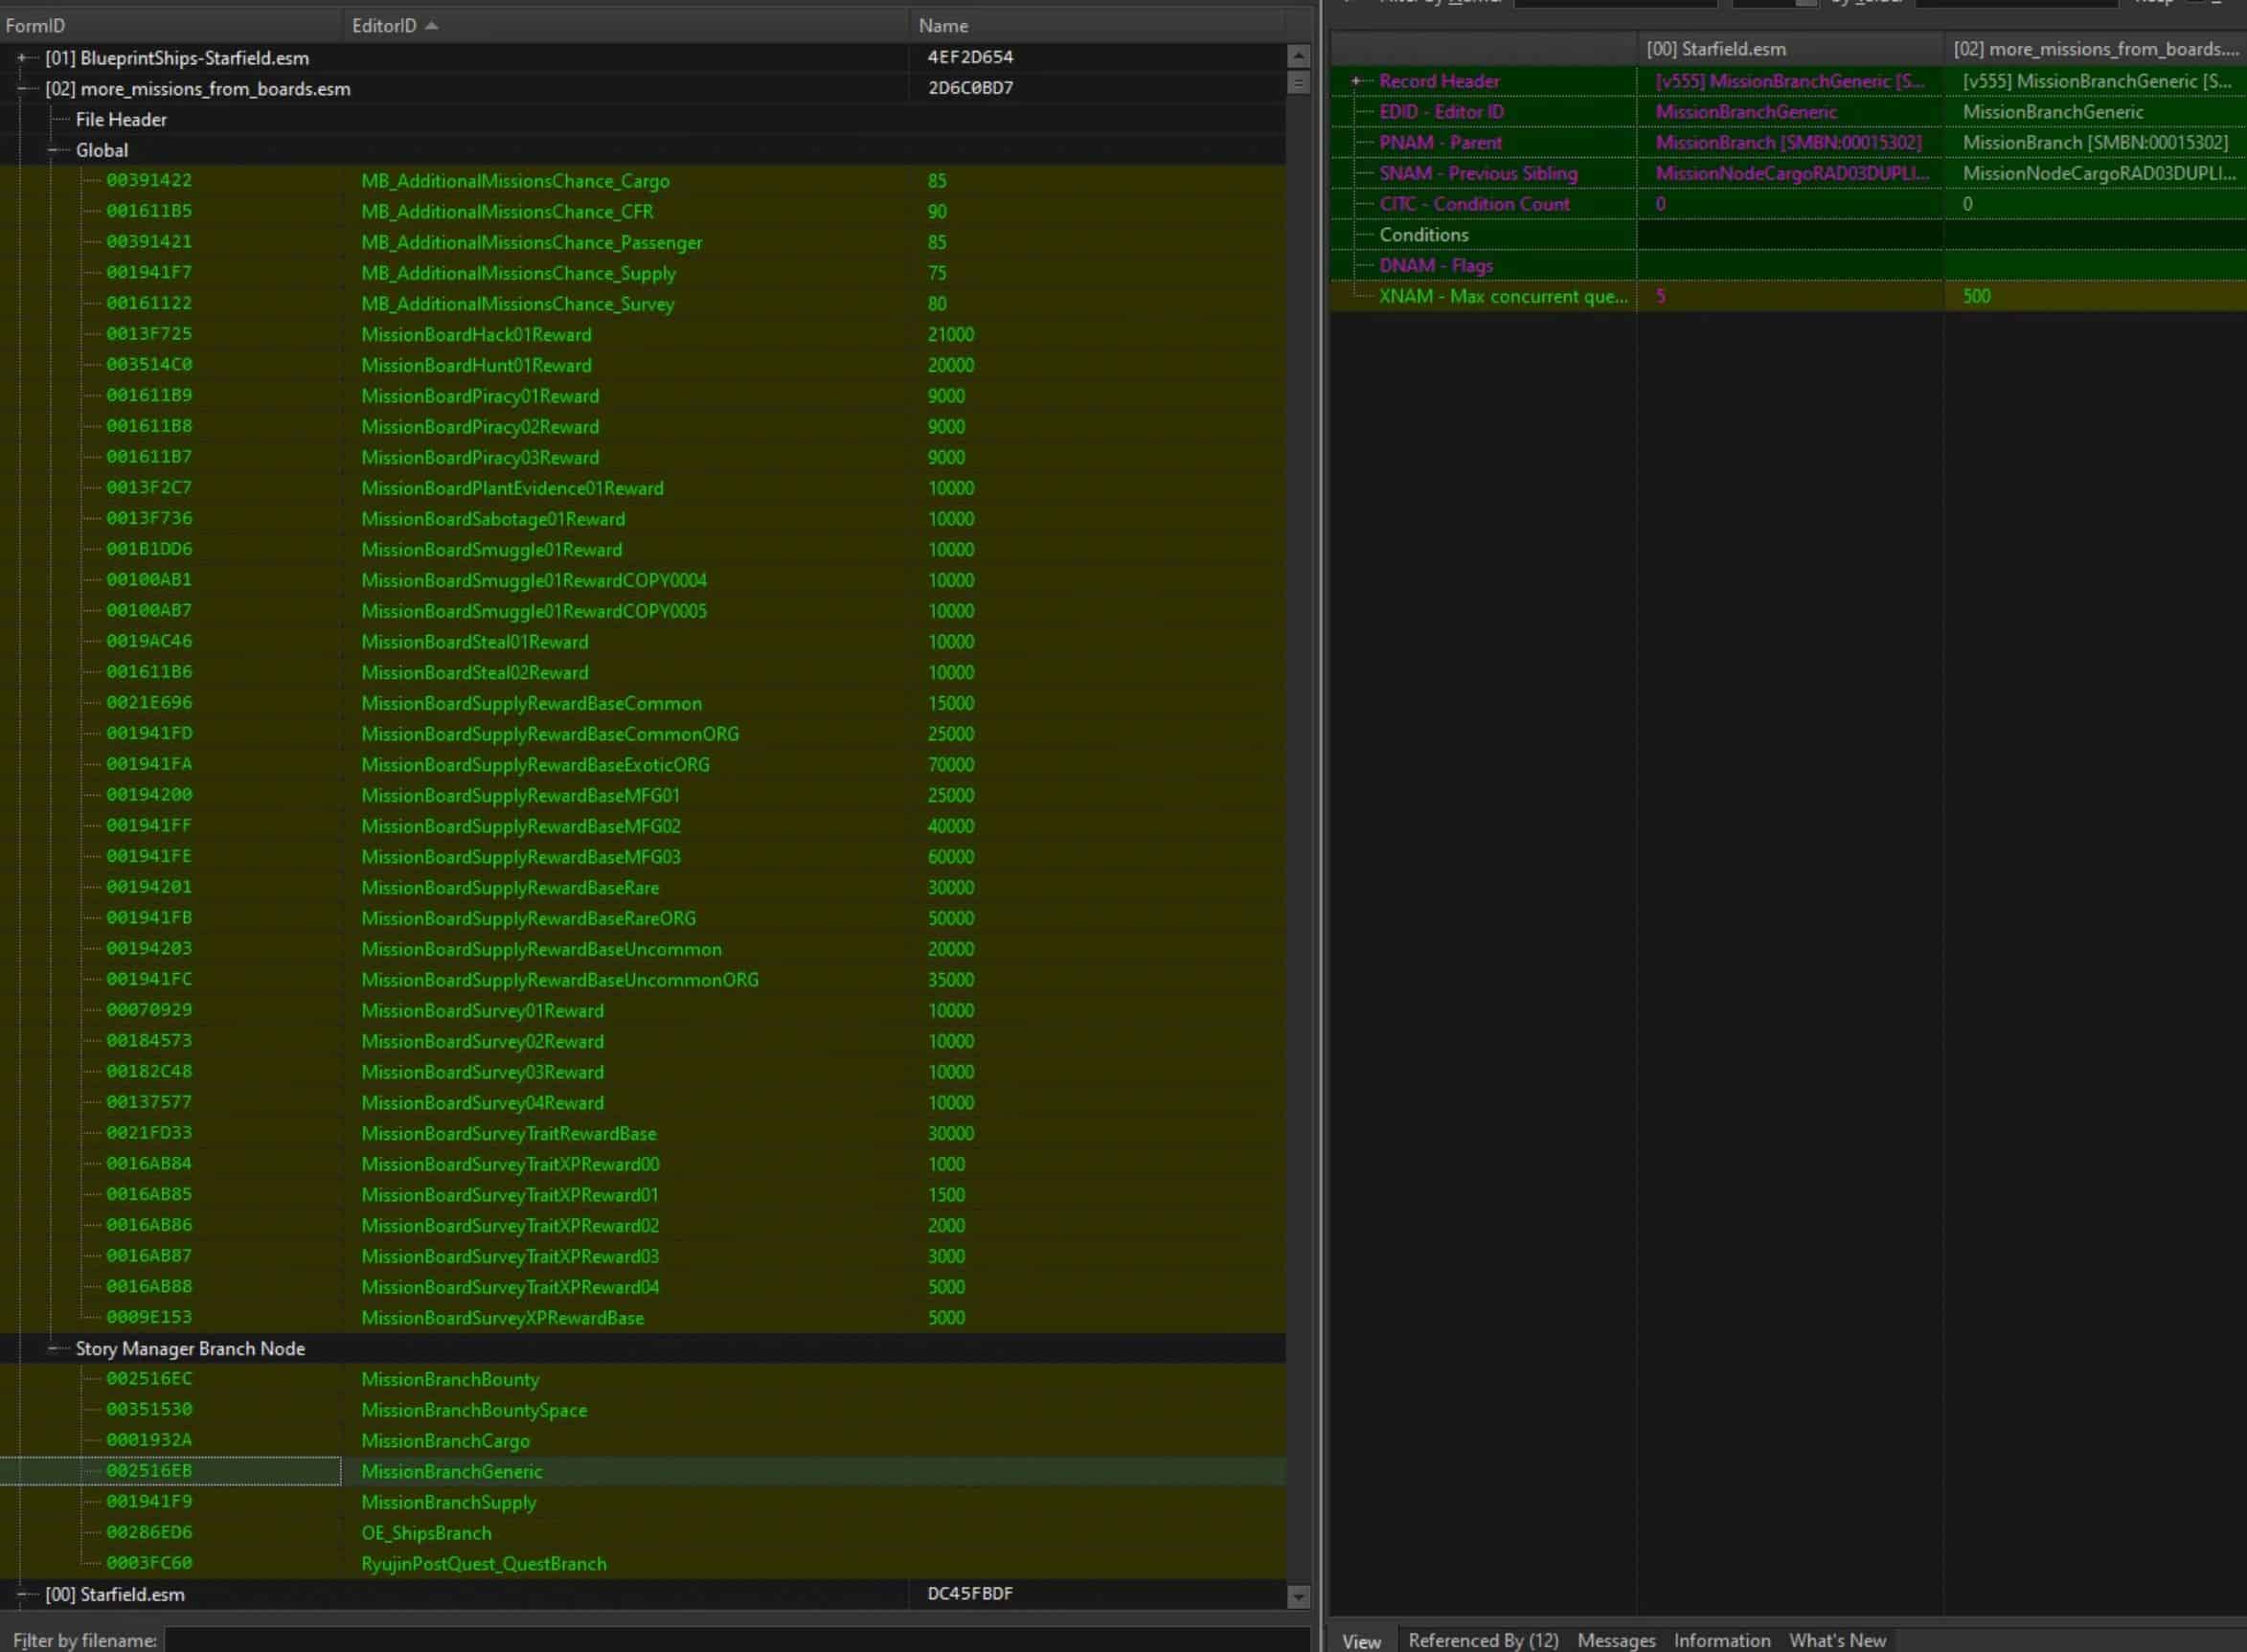Select the XNAM value 500 in mod column
The height and width of the screenshot is (1652, 2247).
[1976, 296]
